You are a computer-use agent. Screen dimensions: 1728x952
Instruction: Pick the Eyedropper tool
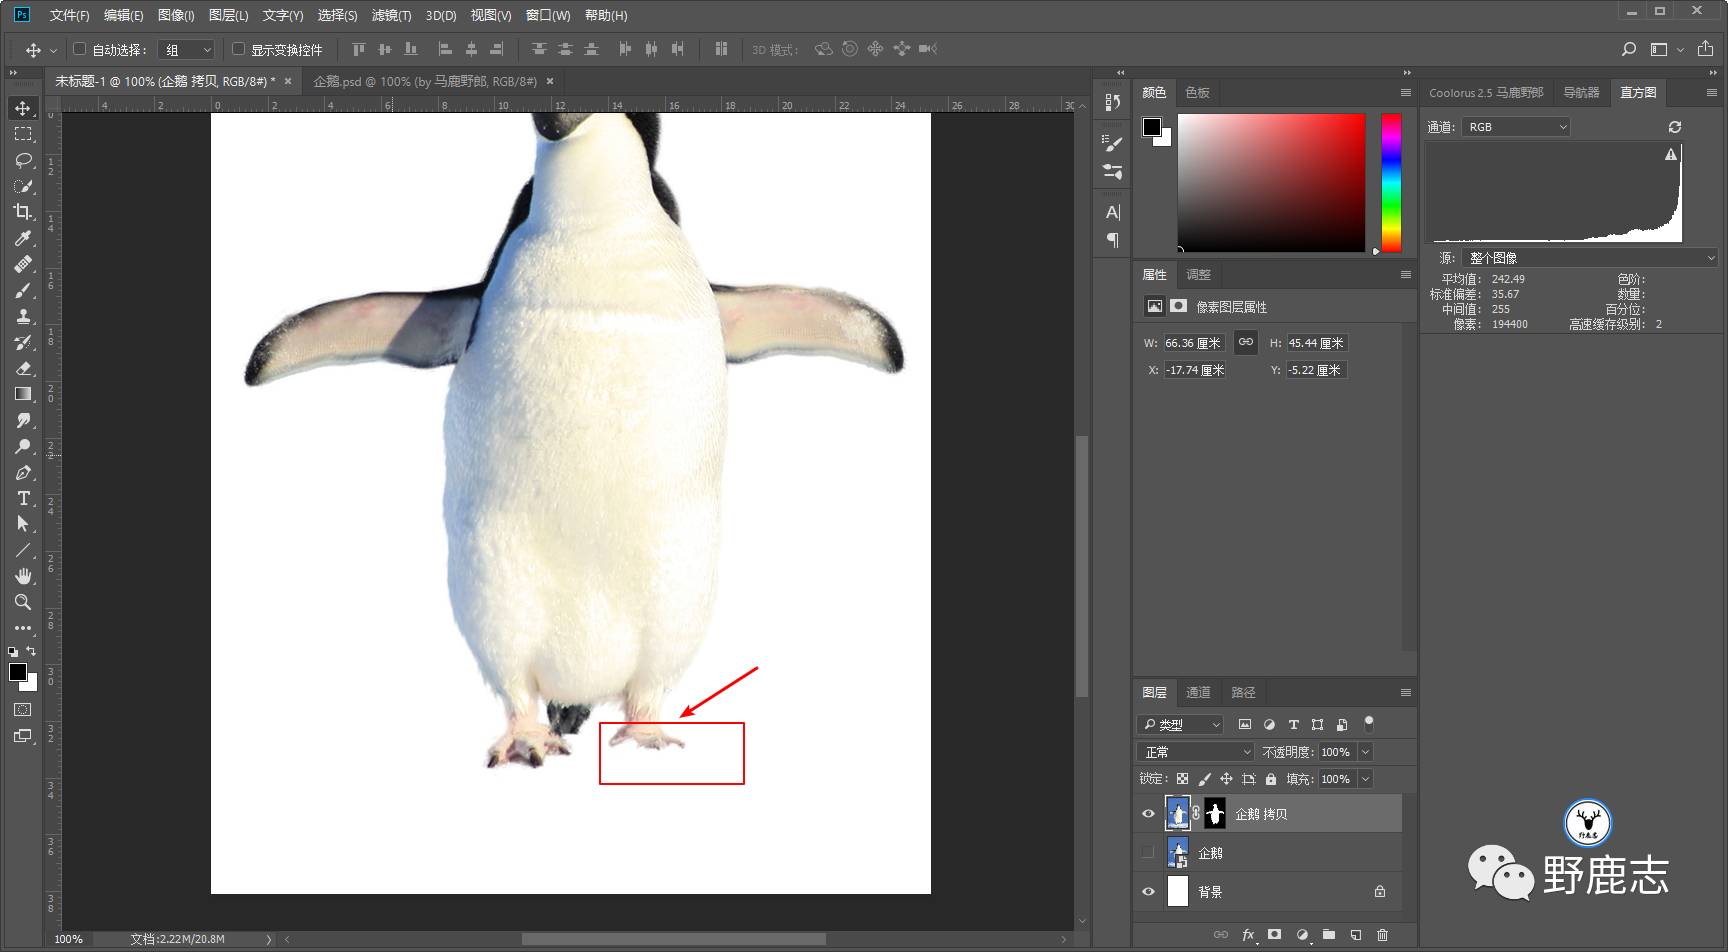point(22,238)
